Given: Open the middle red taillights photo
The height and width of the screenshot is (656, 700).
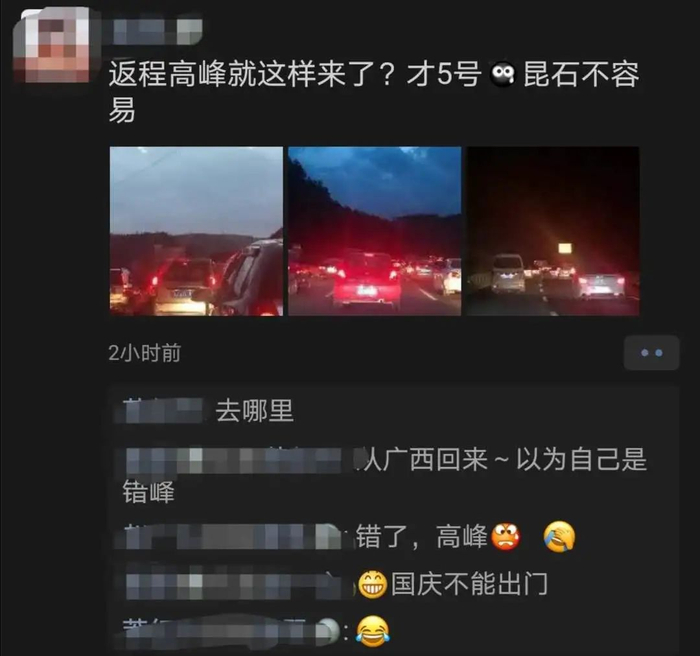Looking at the screenshot, I should (x=375, y=231).
